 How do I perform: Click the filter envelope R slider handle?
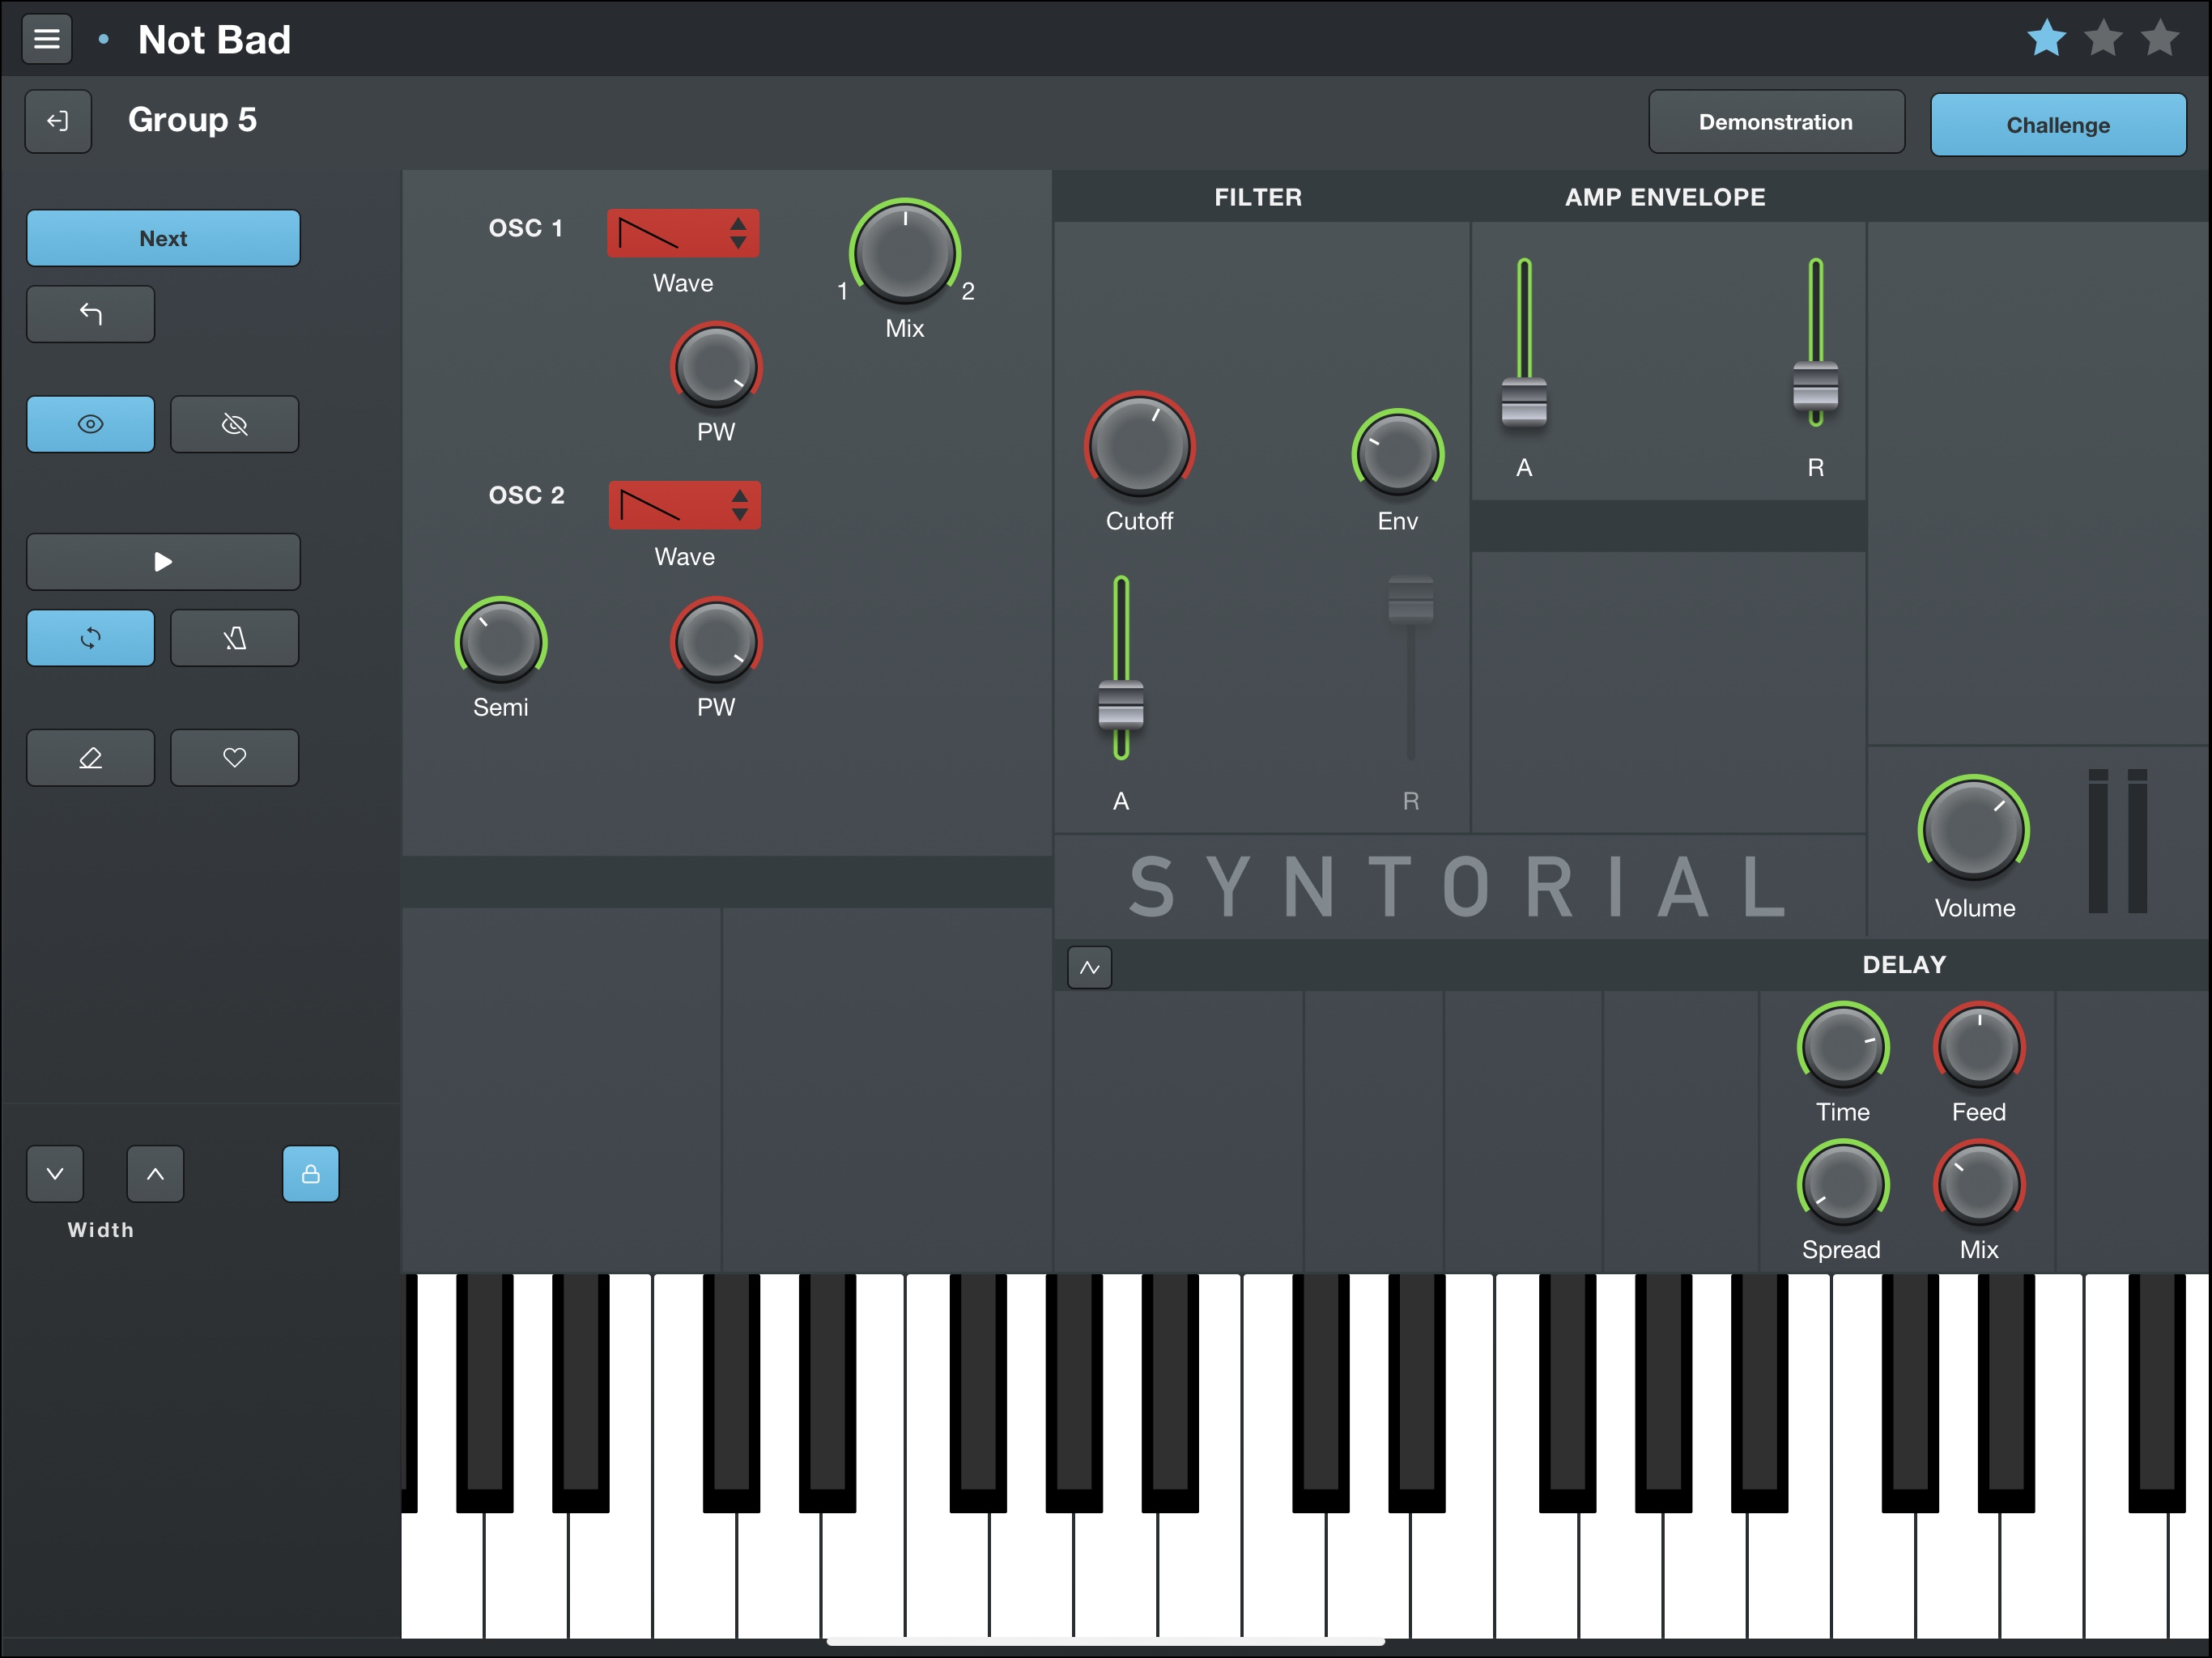[x=1411, y=600]
